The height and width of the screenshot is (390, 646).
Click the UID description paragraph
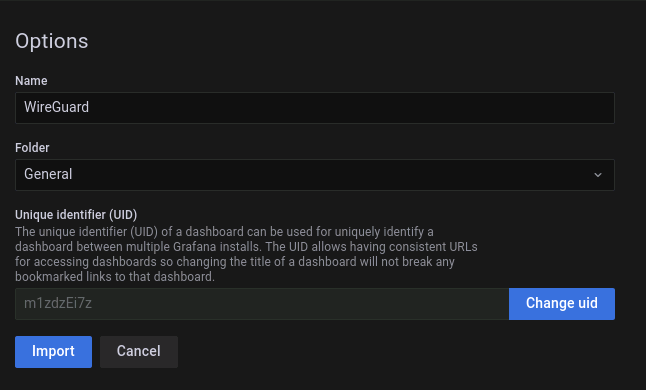[246, 254]
